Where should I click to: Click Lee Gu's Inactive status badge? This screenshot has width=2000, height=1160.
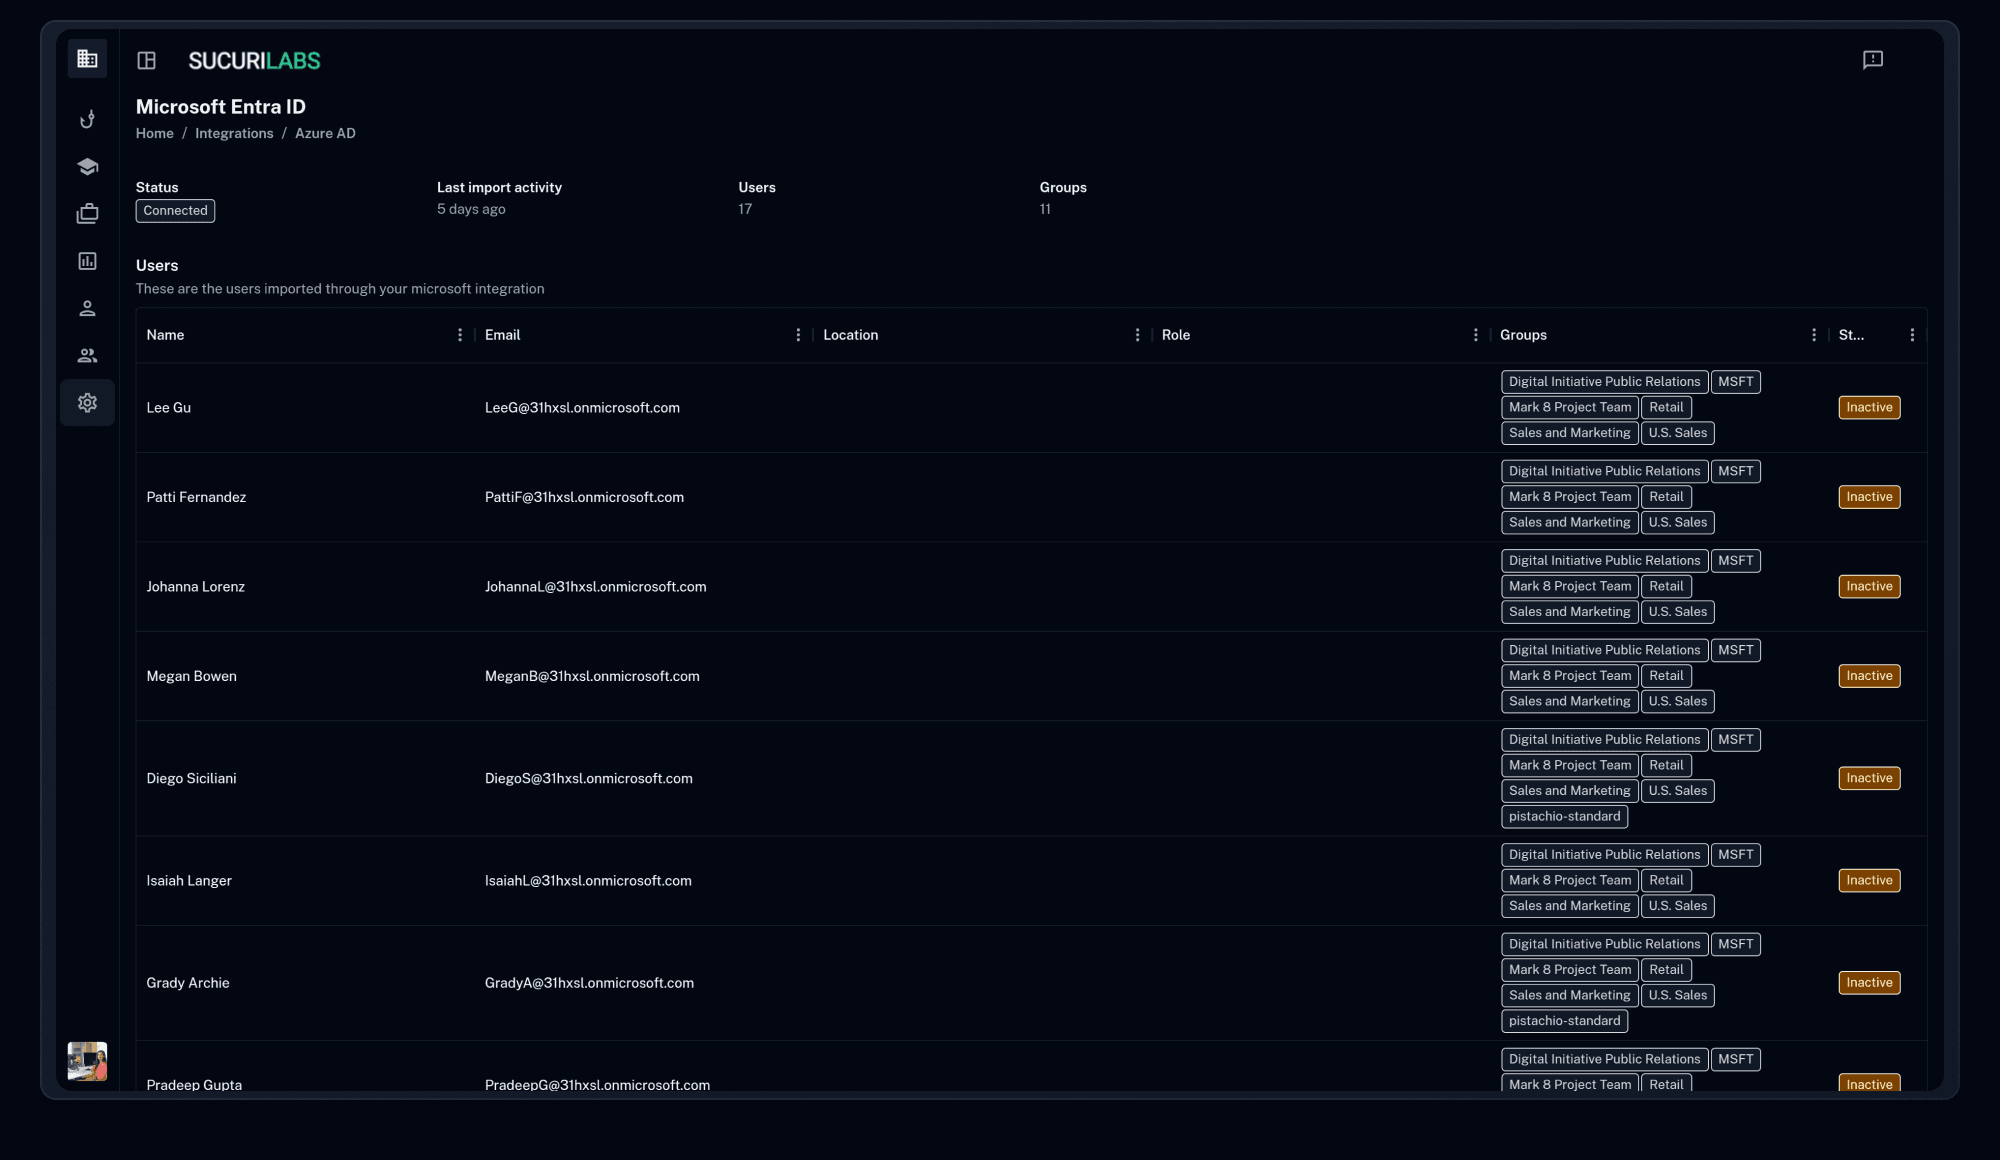point(1868,408)
